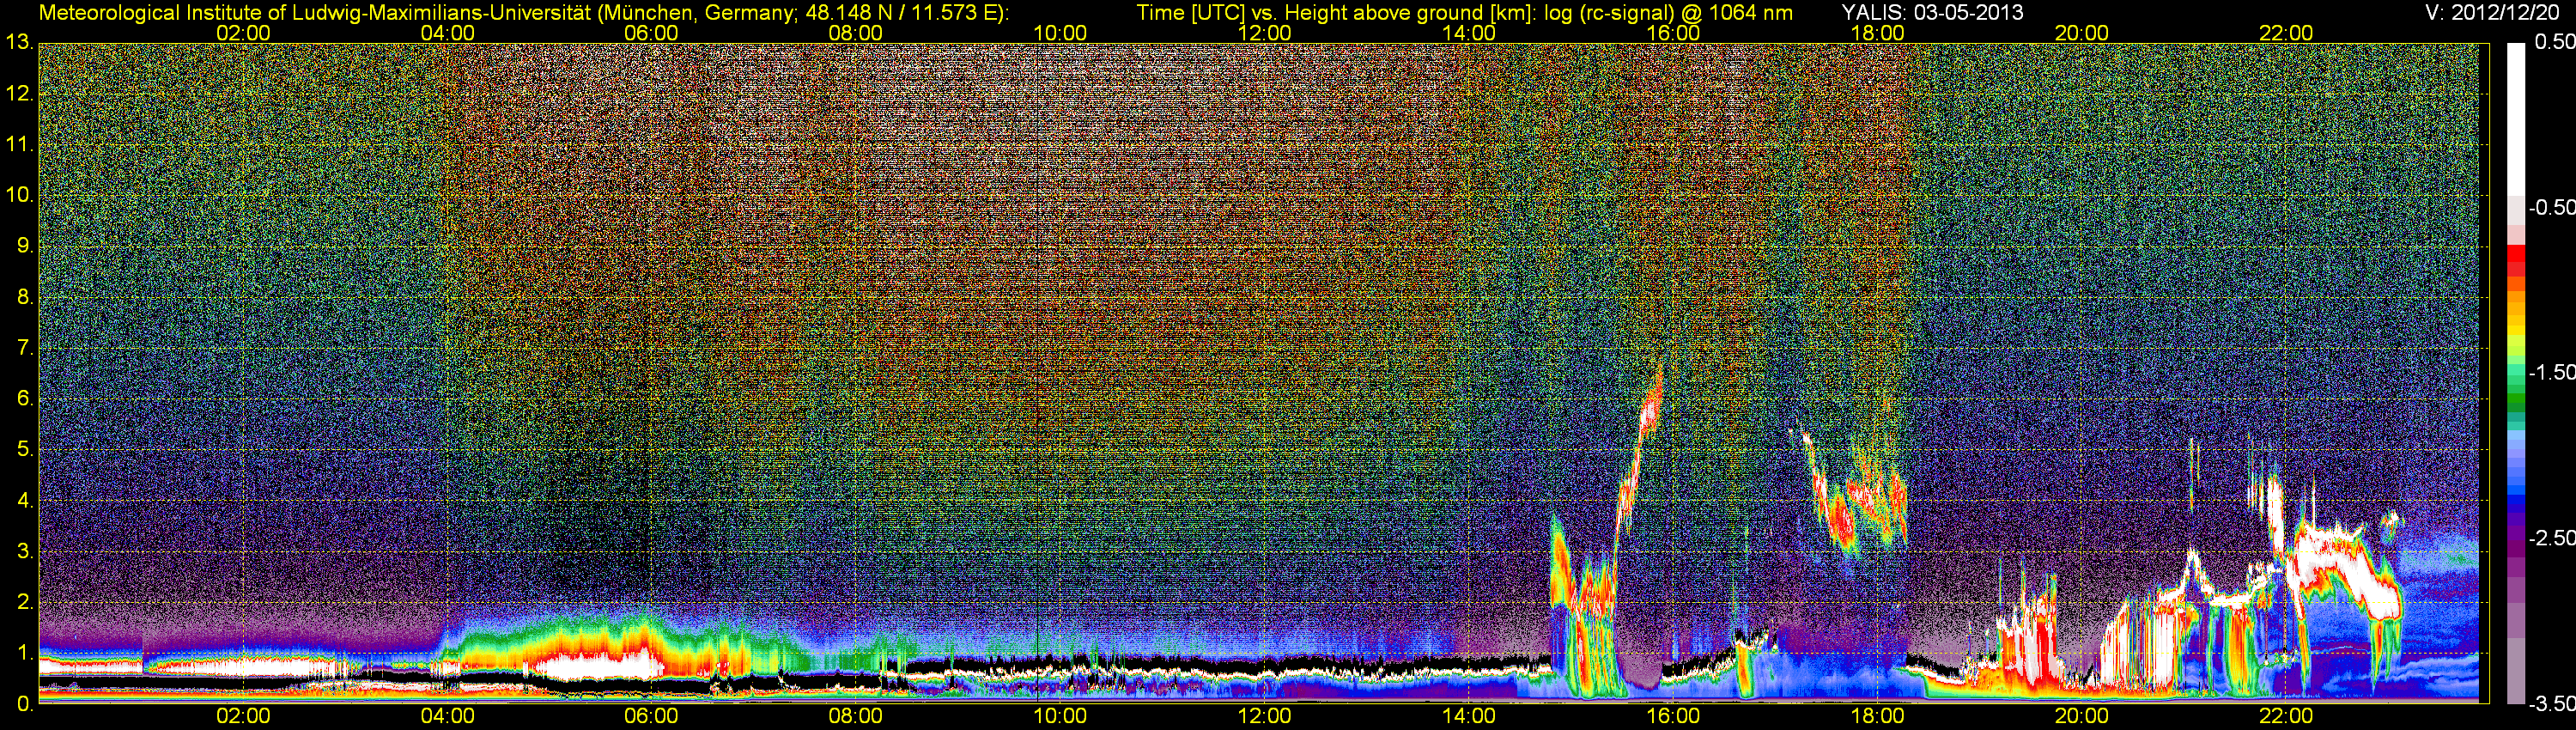Click the -1.50 value on the color scale
This screenshot has width=2576, height=730.
[2552, 372]
